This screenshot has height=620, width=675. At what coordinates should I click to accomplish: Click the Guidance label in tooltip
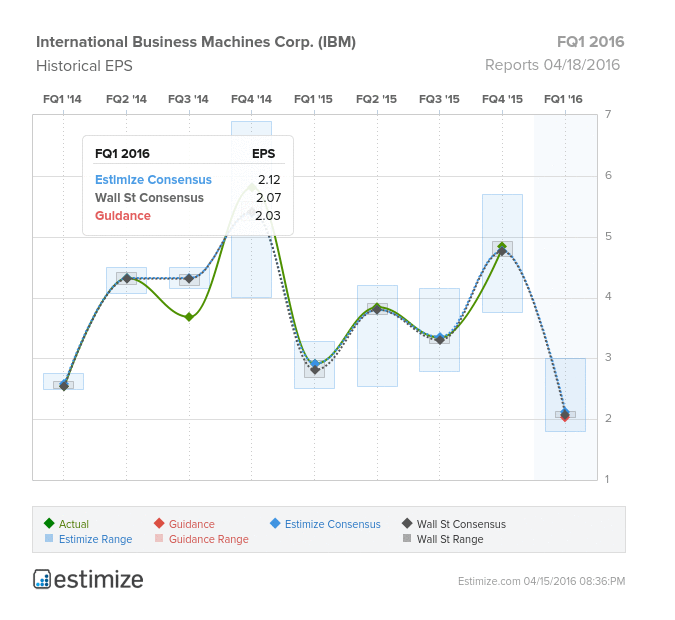tap(123, 216)
